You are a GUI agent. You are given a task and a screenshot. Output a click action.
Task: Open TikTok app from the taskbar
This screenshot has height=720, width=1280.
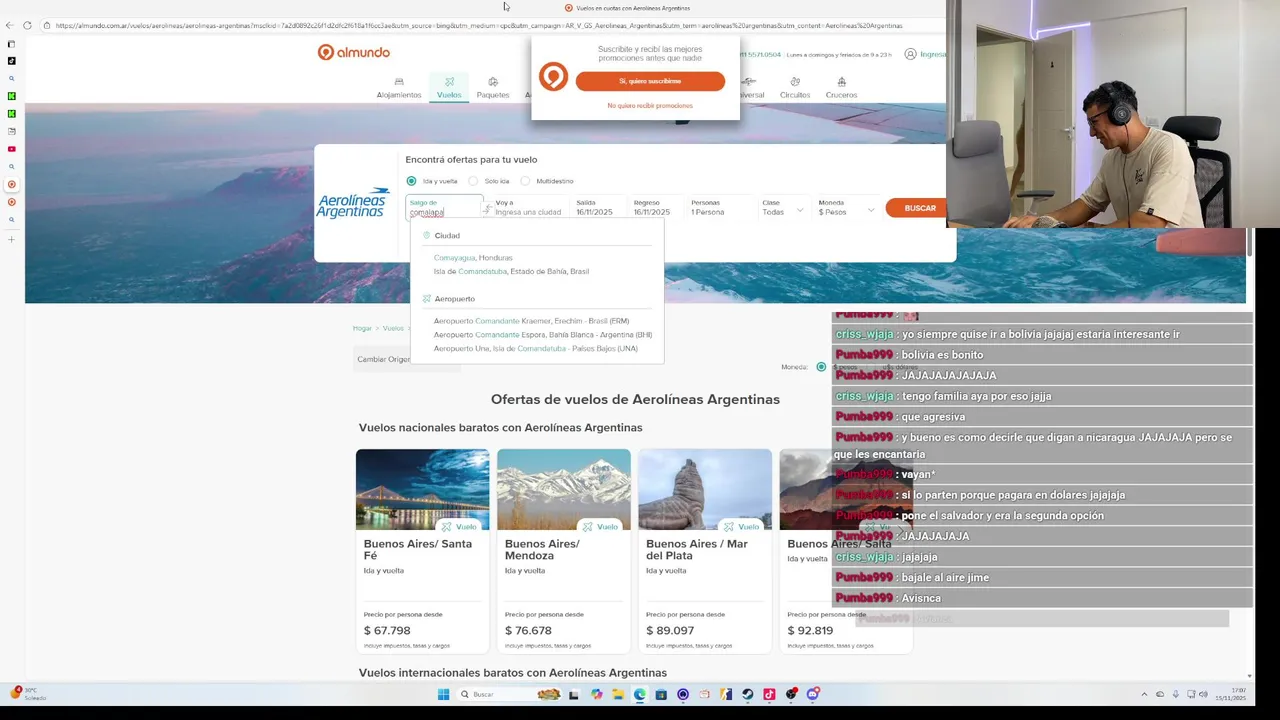[769, 694]
